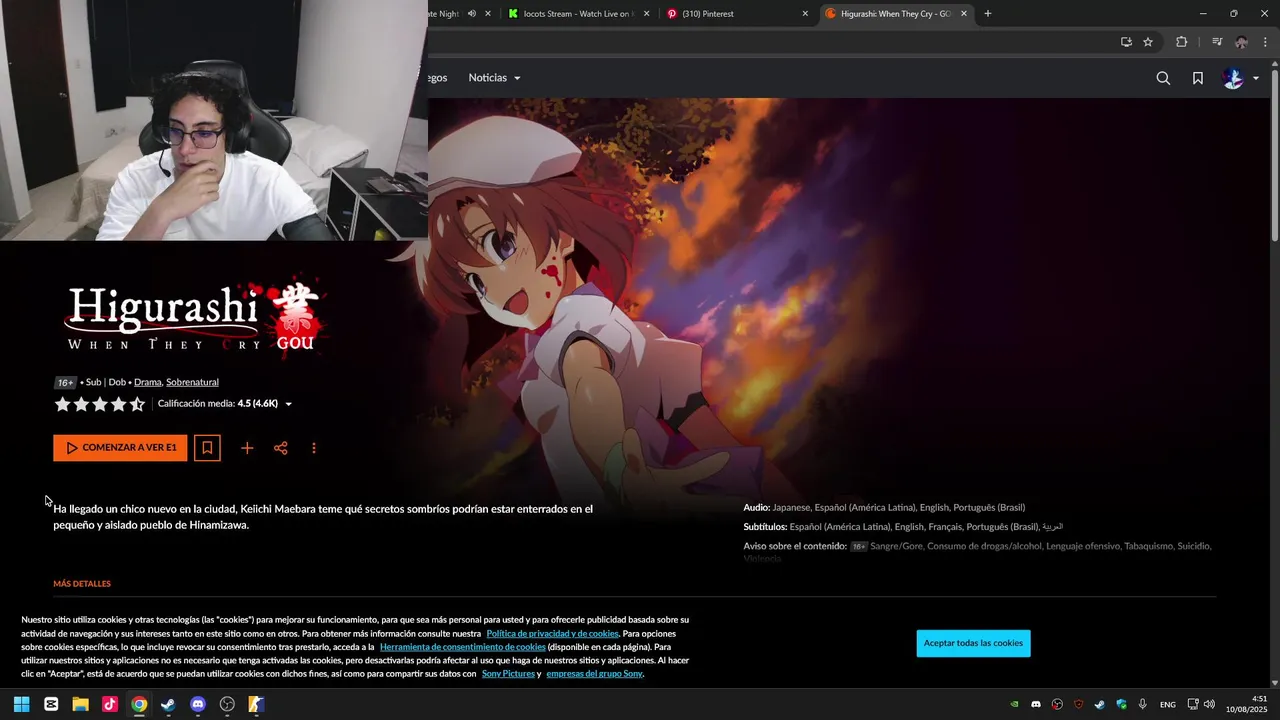This screenshot has height=720, width=1280.
Task: Click the Discord icon in system tray
Action: pyautogui.click(x=1036, y=705)
